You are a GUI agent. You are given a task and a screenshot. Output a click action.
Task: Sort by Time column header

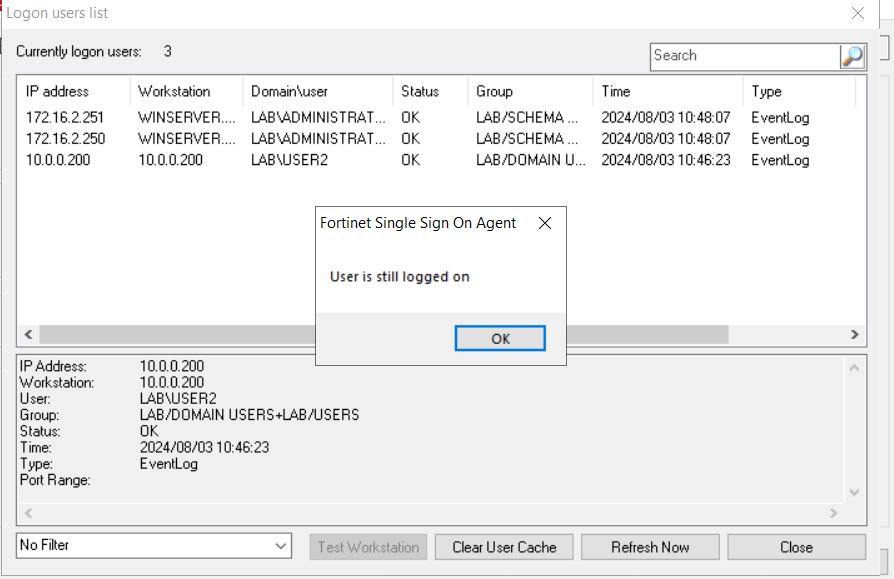click(x=668, y=91)
